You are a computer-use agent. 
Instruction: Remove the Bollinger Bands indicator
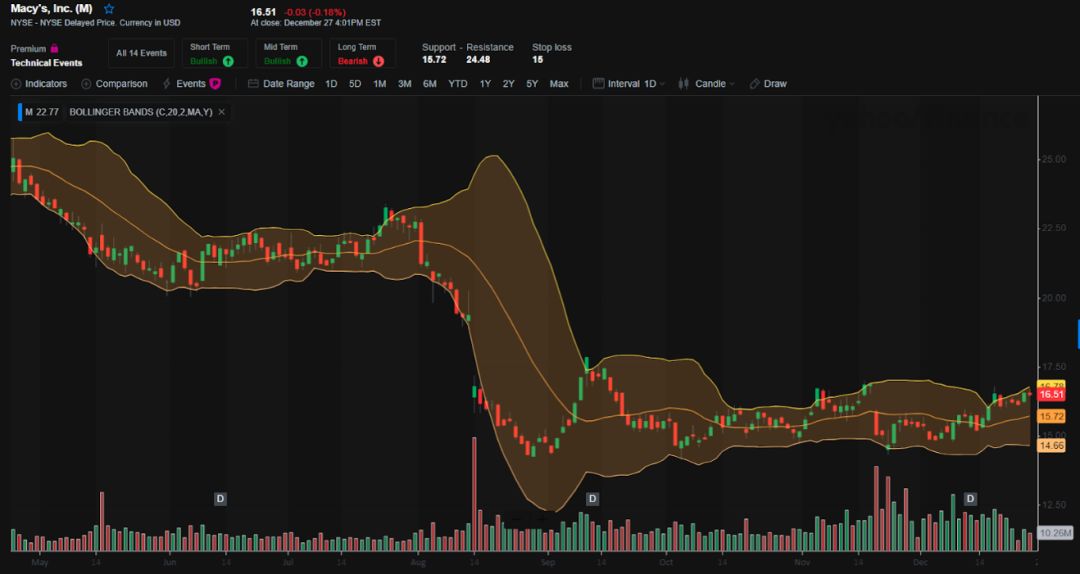[221, 112]
